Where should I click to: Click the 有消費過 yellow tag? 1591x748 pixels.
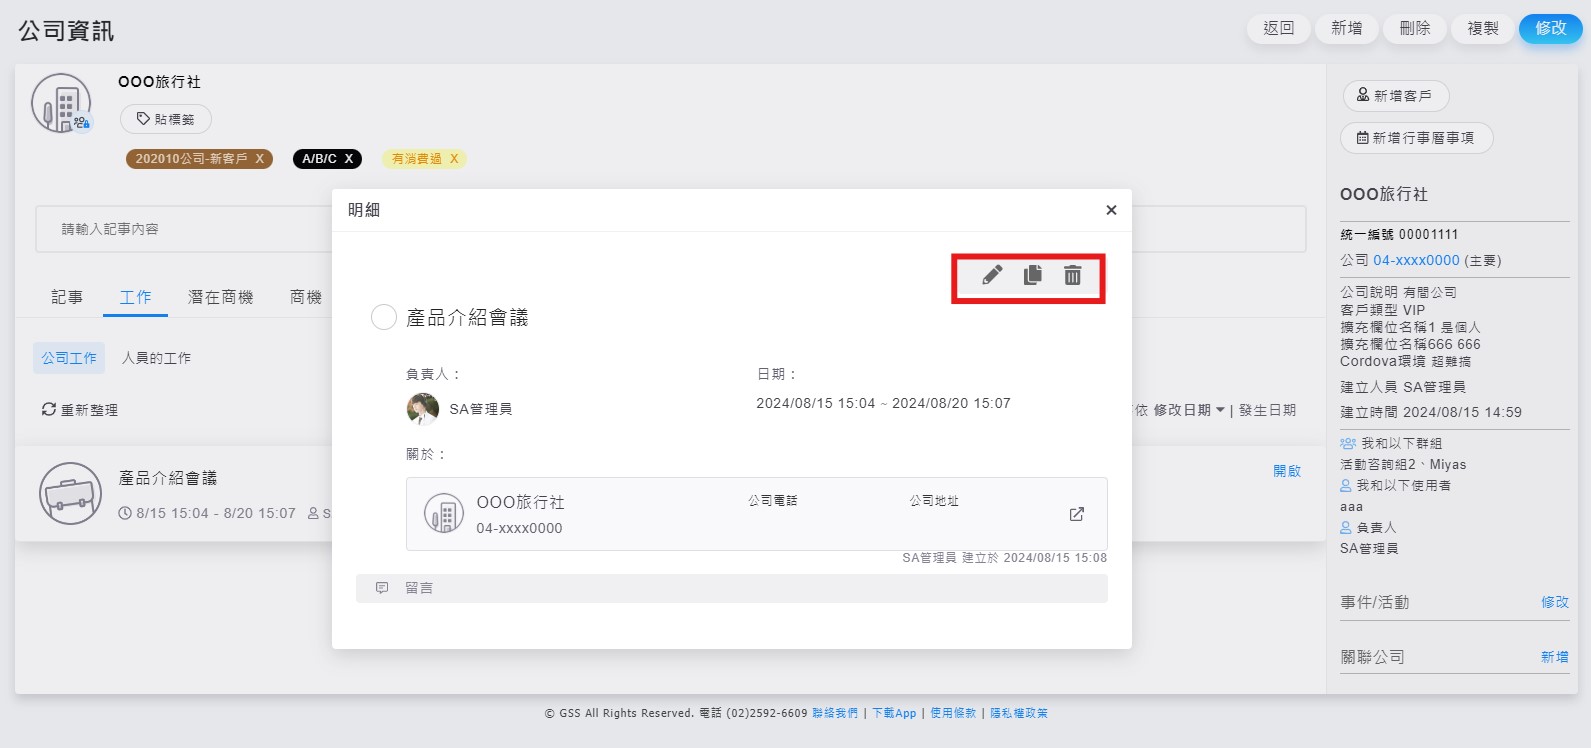(417, 159)
